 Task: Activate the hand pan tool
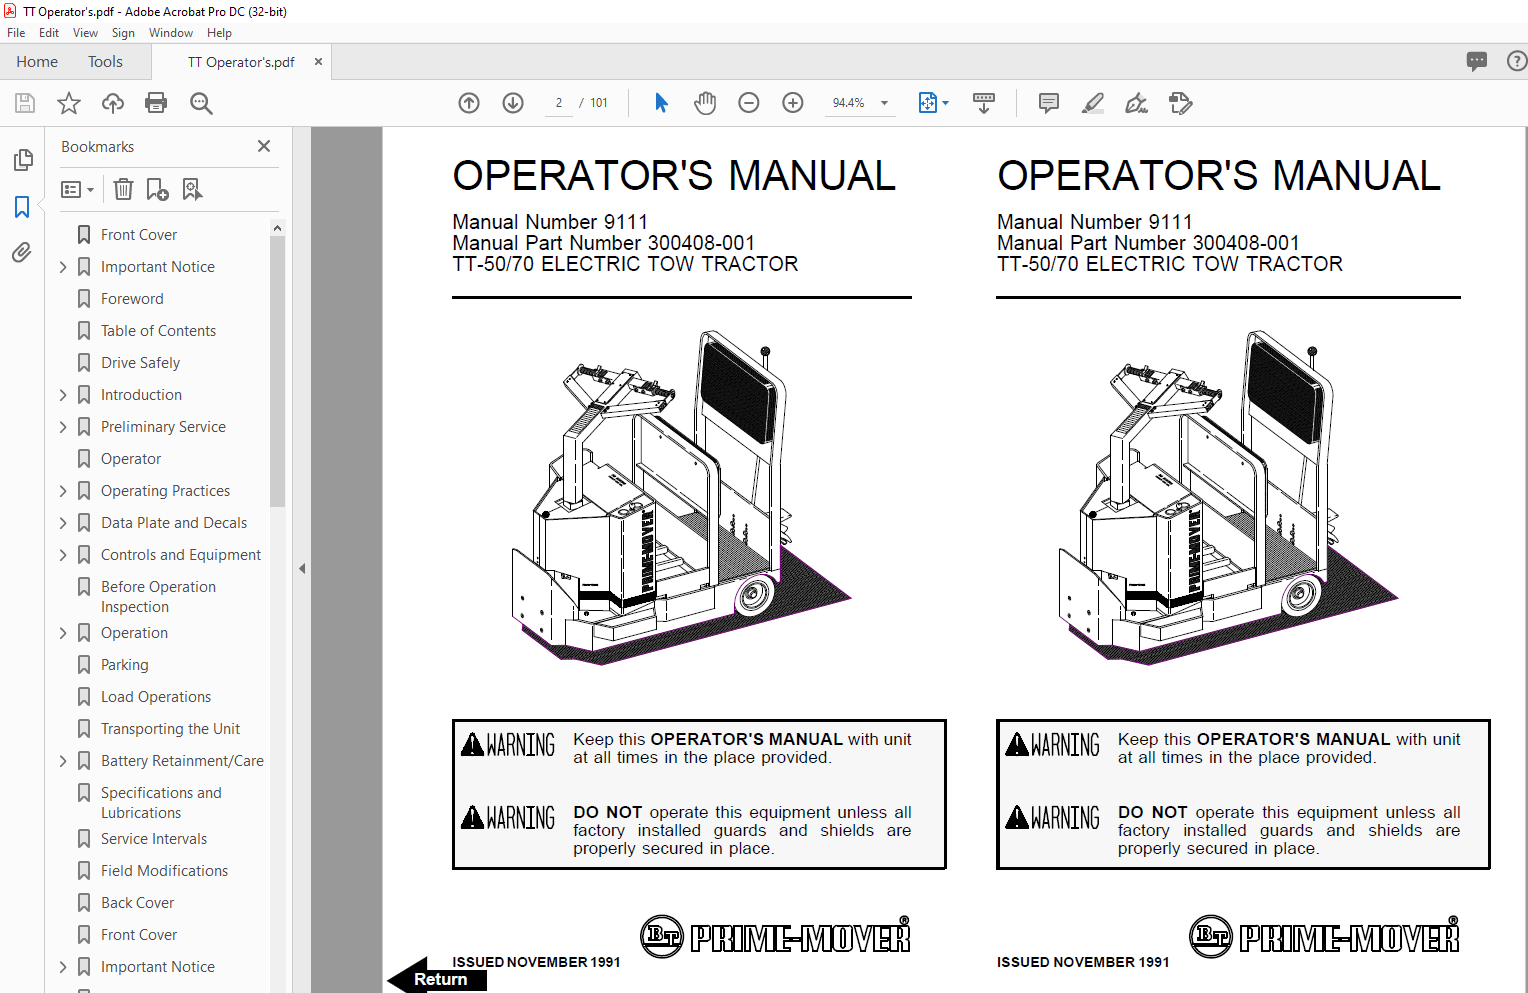pos(705,103)
